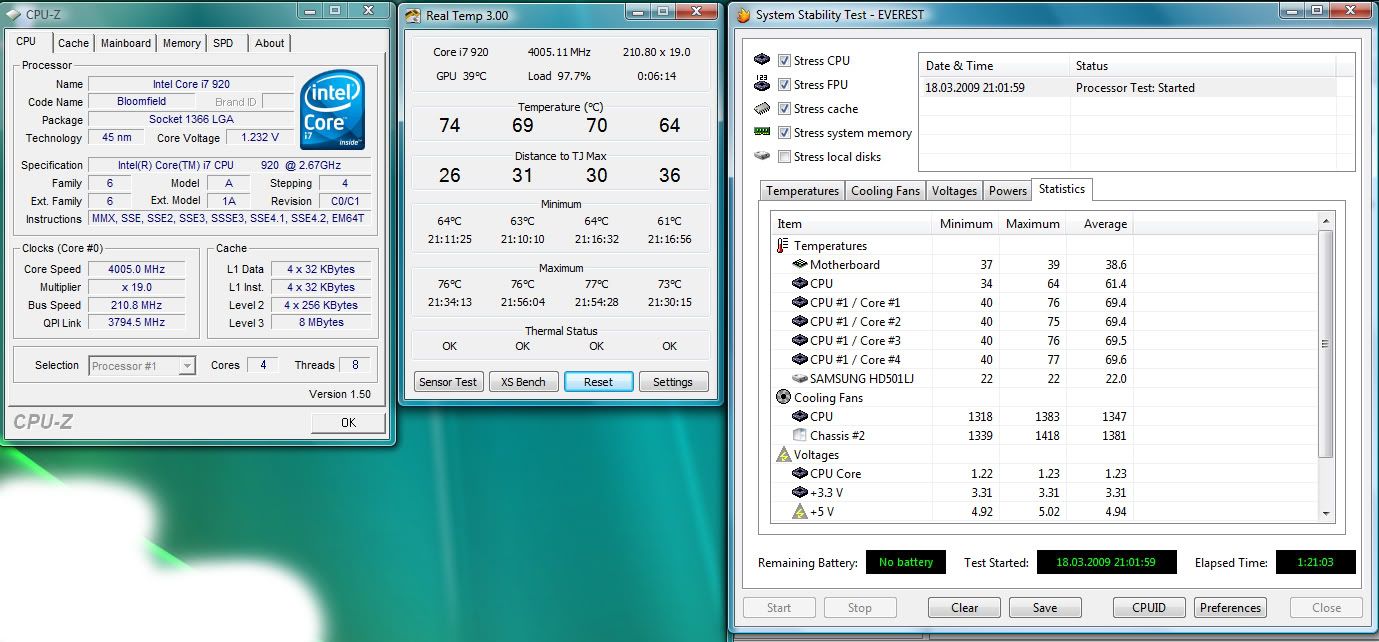1379x642 pixels.
Task: Open EVEREST Preferences
Action: coord(1230,608)
